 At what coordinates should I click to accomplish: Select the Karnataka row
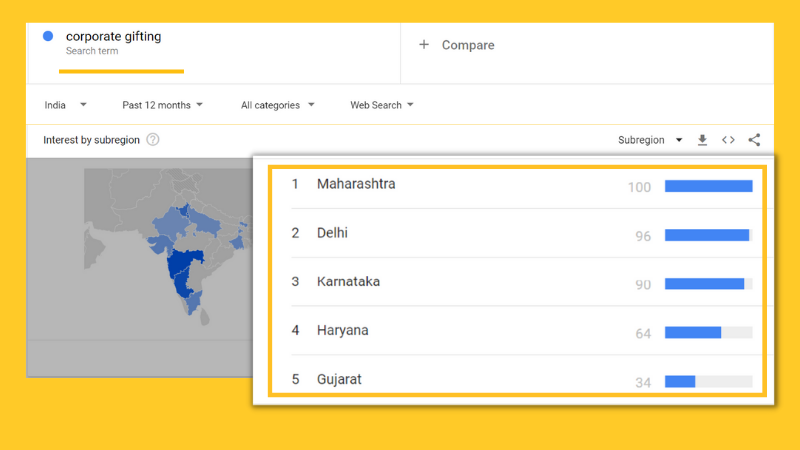pos(521,282)
